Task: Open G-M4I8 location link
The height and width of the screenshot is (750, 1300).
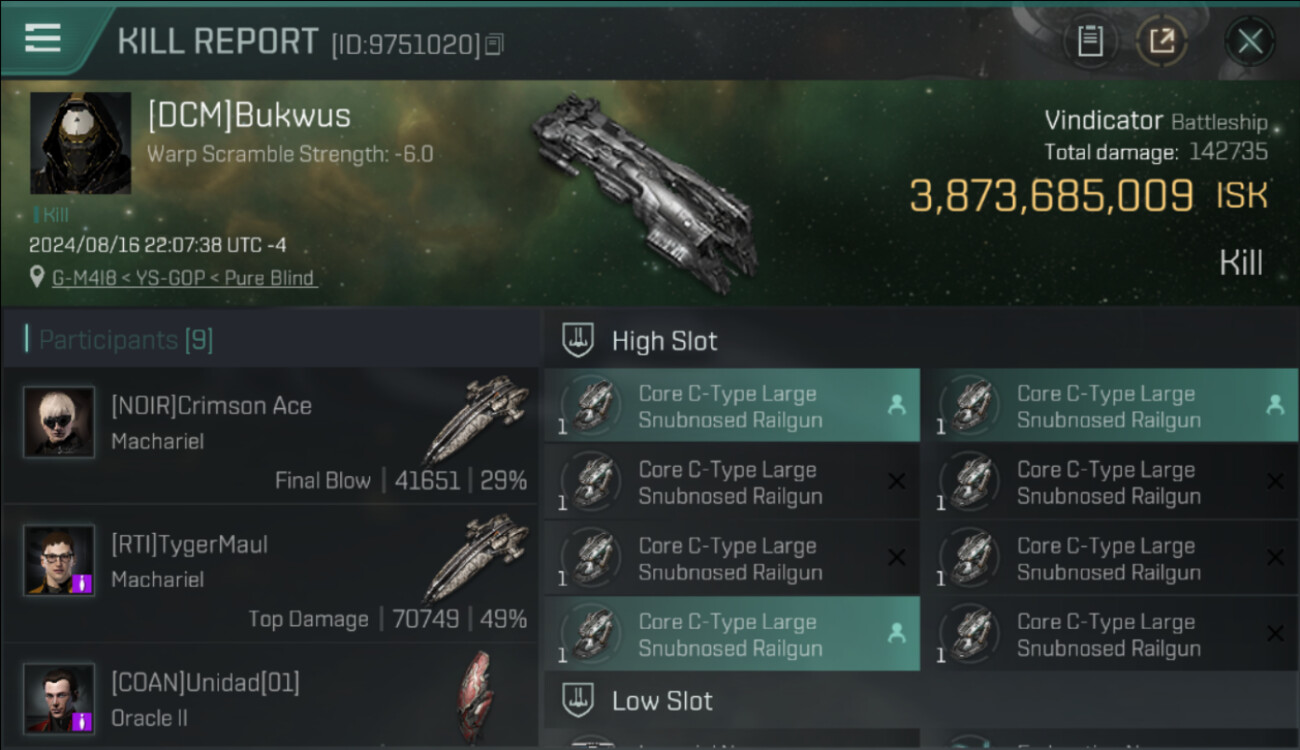Action: (183, 278)
